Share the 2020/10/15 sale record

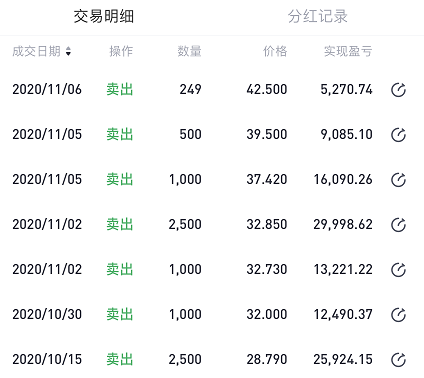click(398, 360)
